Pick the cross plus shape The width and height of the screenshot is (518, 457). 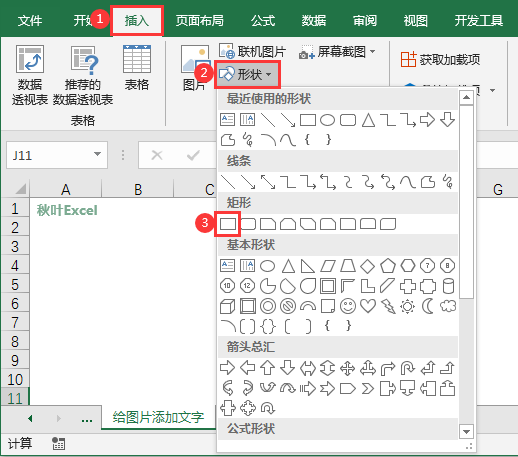click(x=408, y=286)
